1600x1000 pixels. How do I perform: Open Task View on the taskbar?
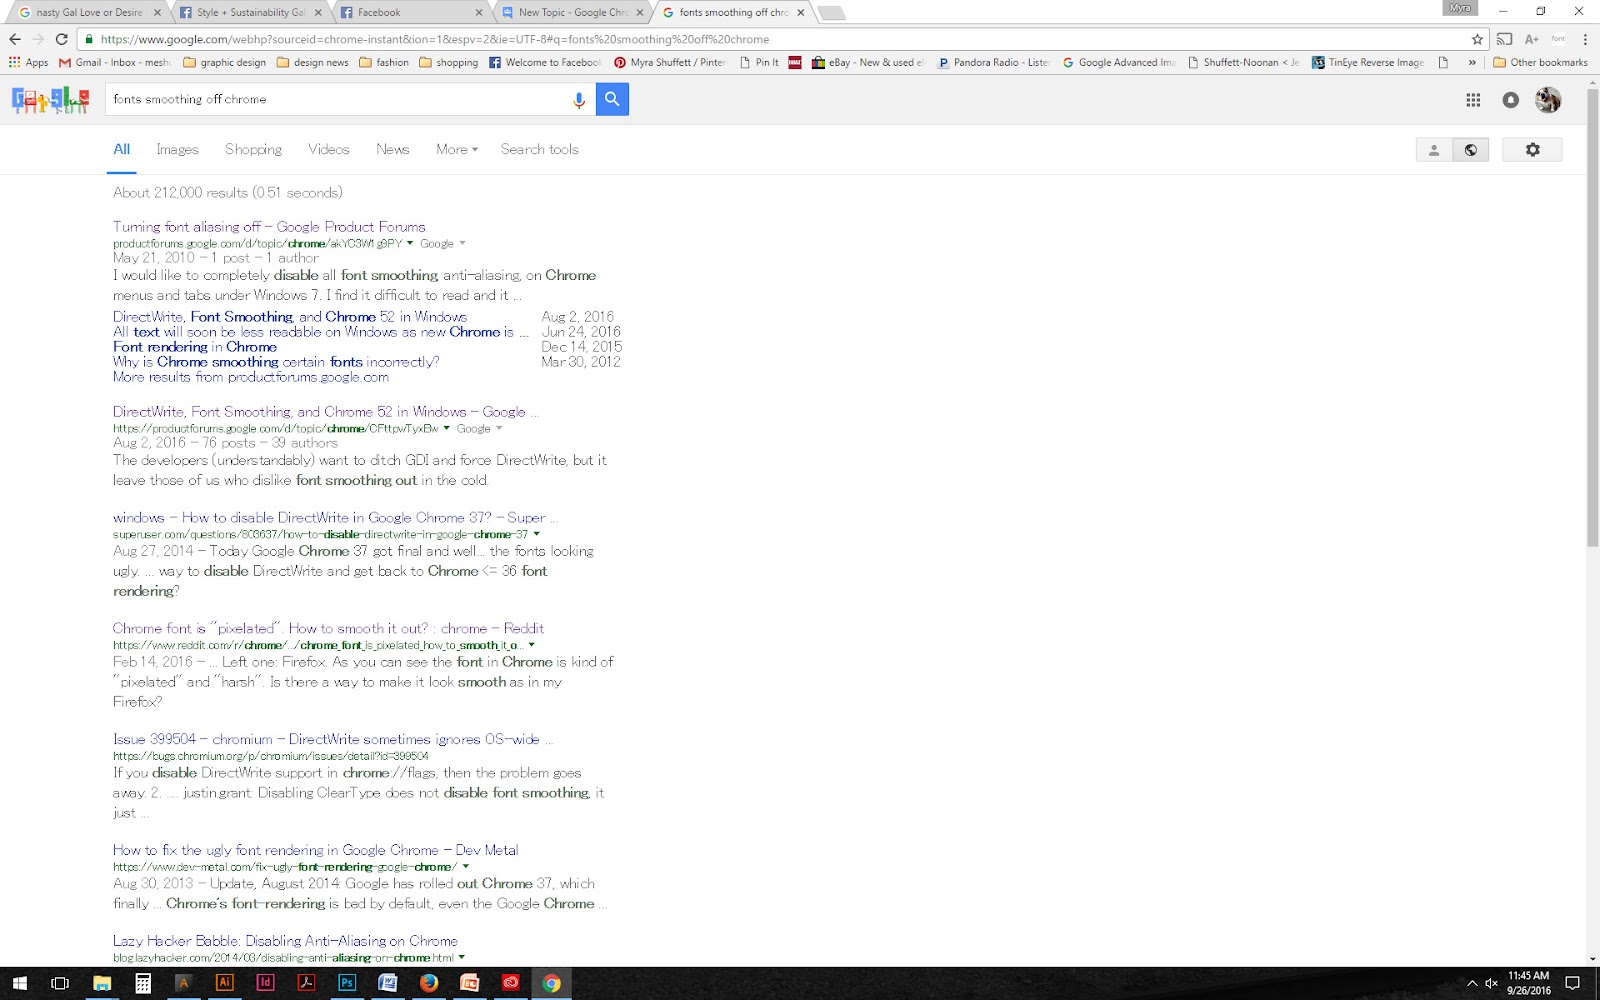(x=60, y=983)
